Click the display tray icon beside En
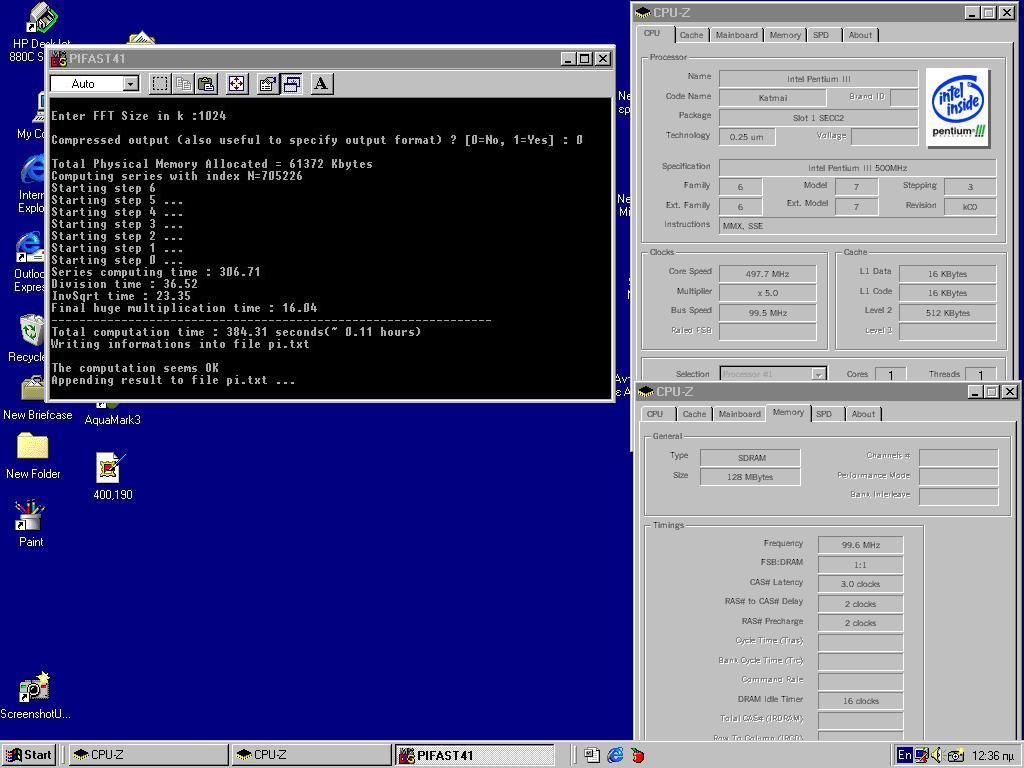Image resolution: width=1024 pixels, height=768 pixels. coord(921,755)
